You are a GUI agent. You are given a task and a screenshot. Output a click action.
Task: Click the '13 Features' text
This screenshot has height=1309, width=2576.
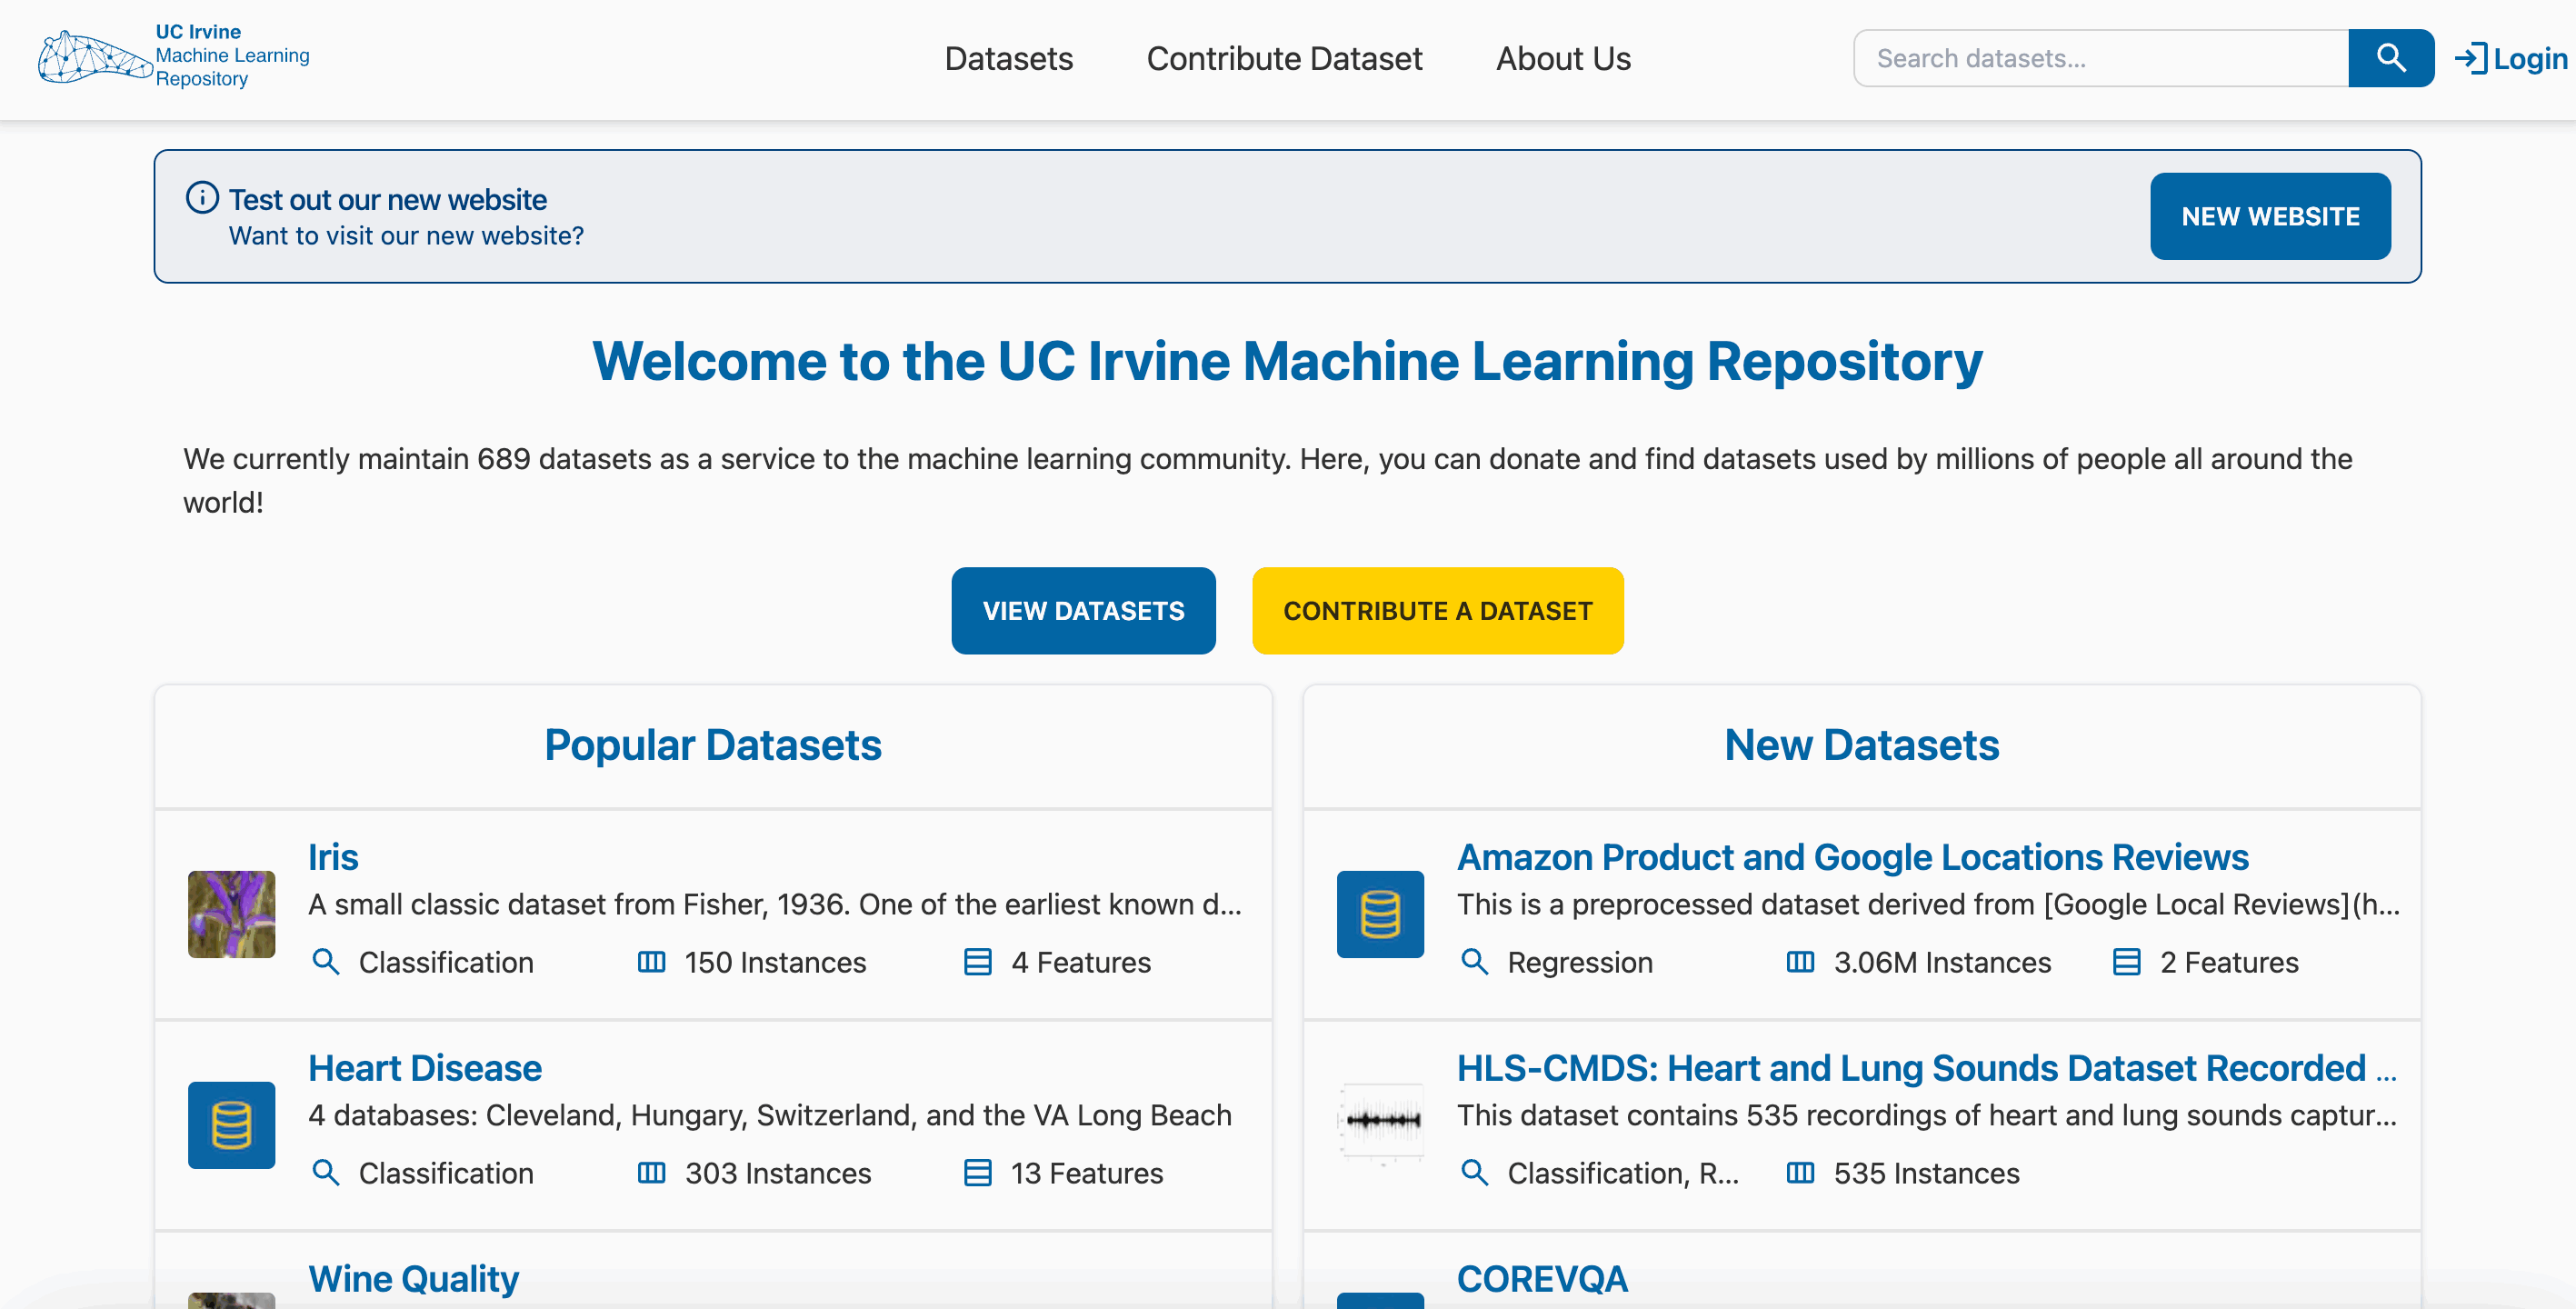[x=1086, y=1173]
